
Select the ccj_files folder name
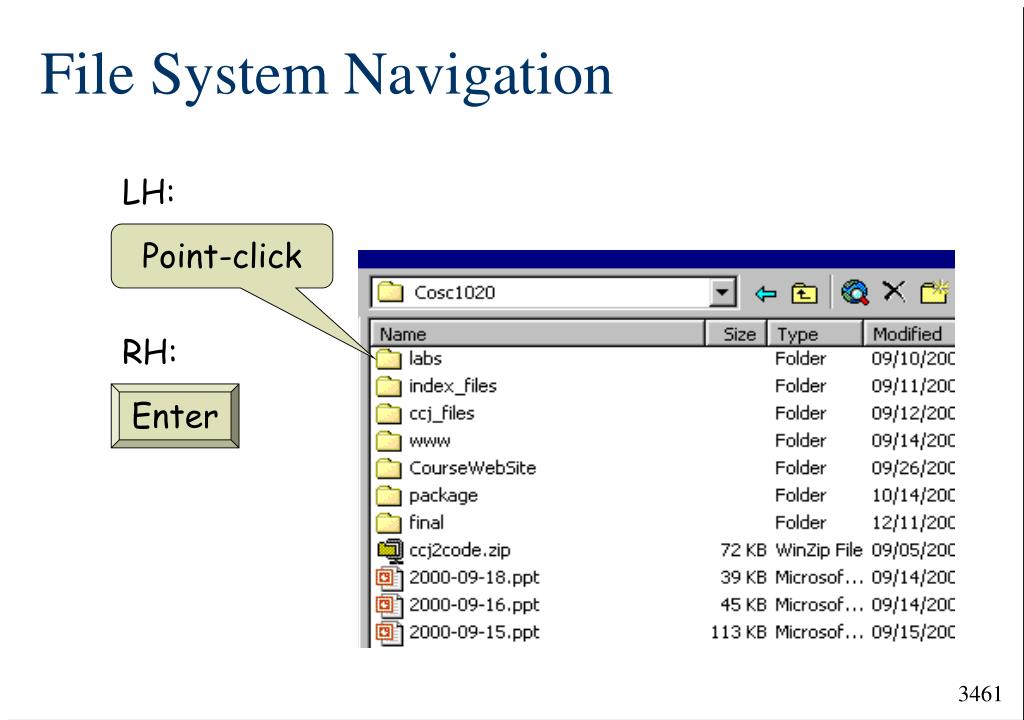click(x=441, y=413)
